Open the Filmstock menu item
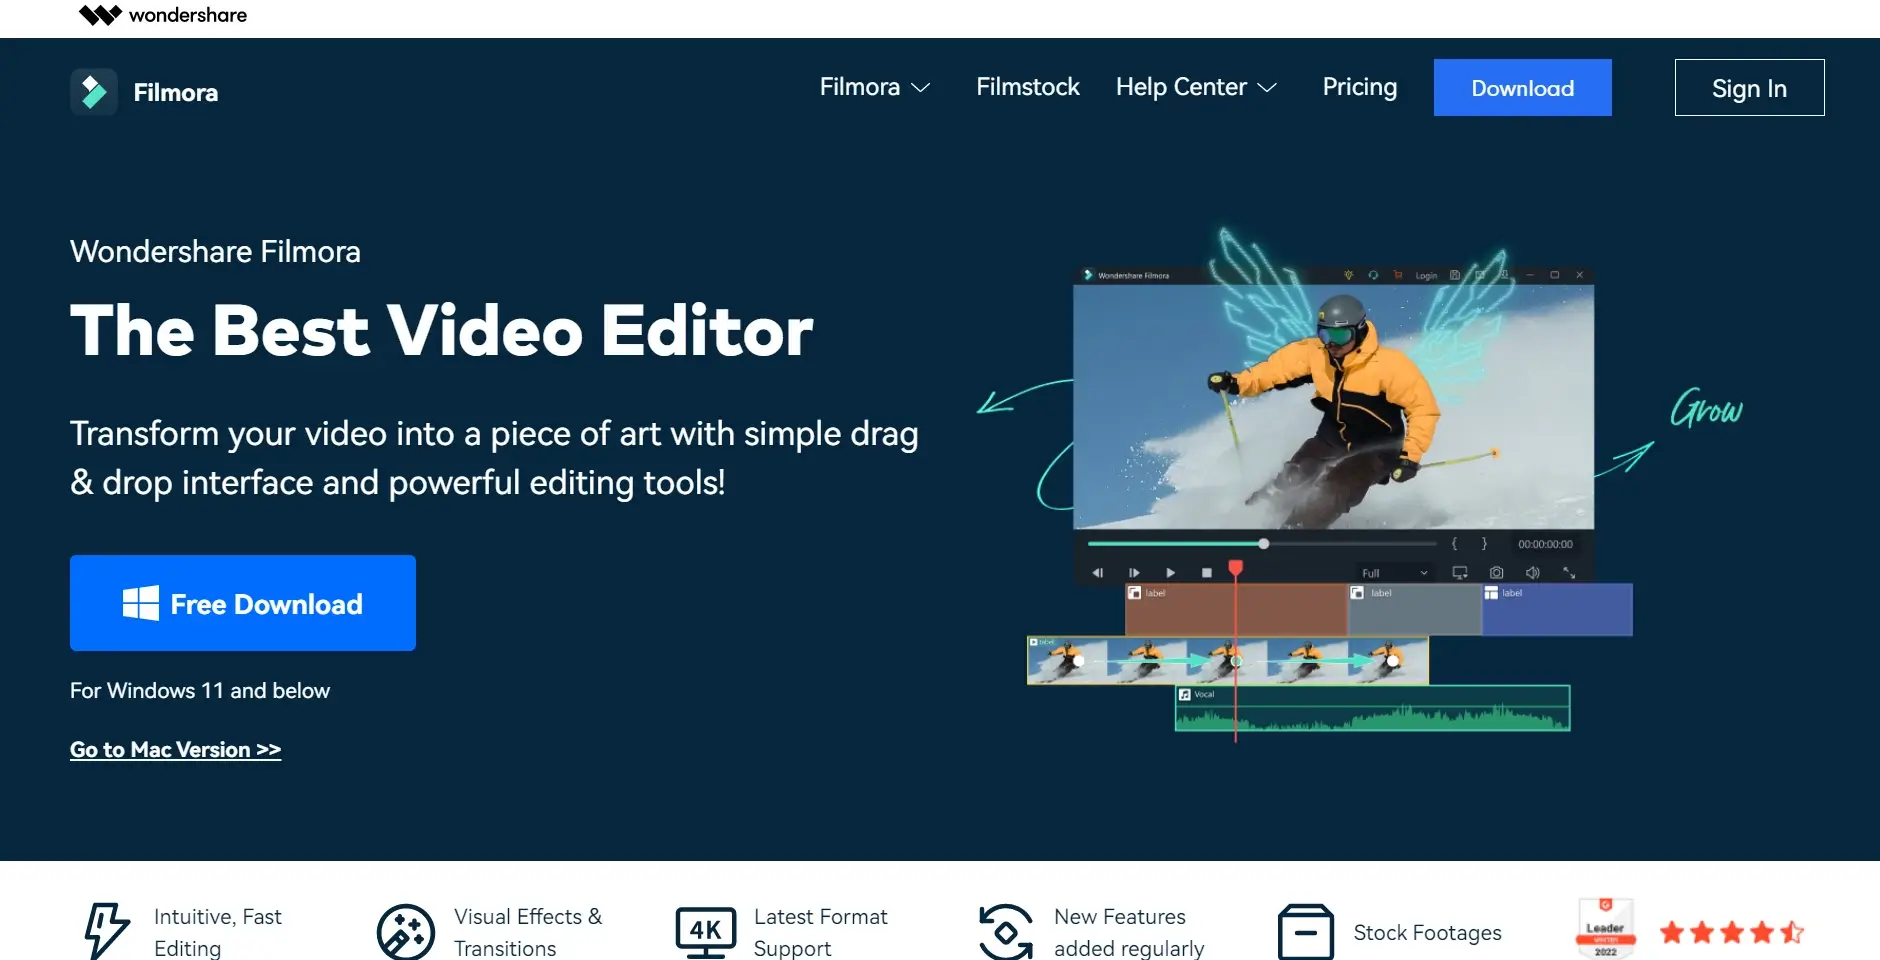The height and width of the screenshot is (960, 1880). tap(1028, 87)
